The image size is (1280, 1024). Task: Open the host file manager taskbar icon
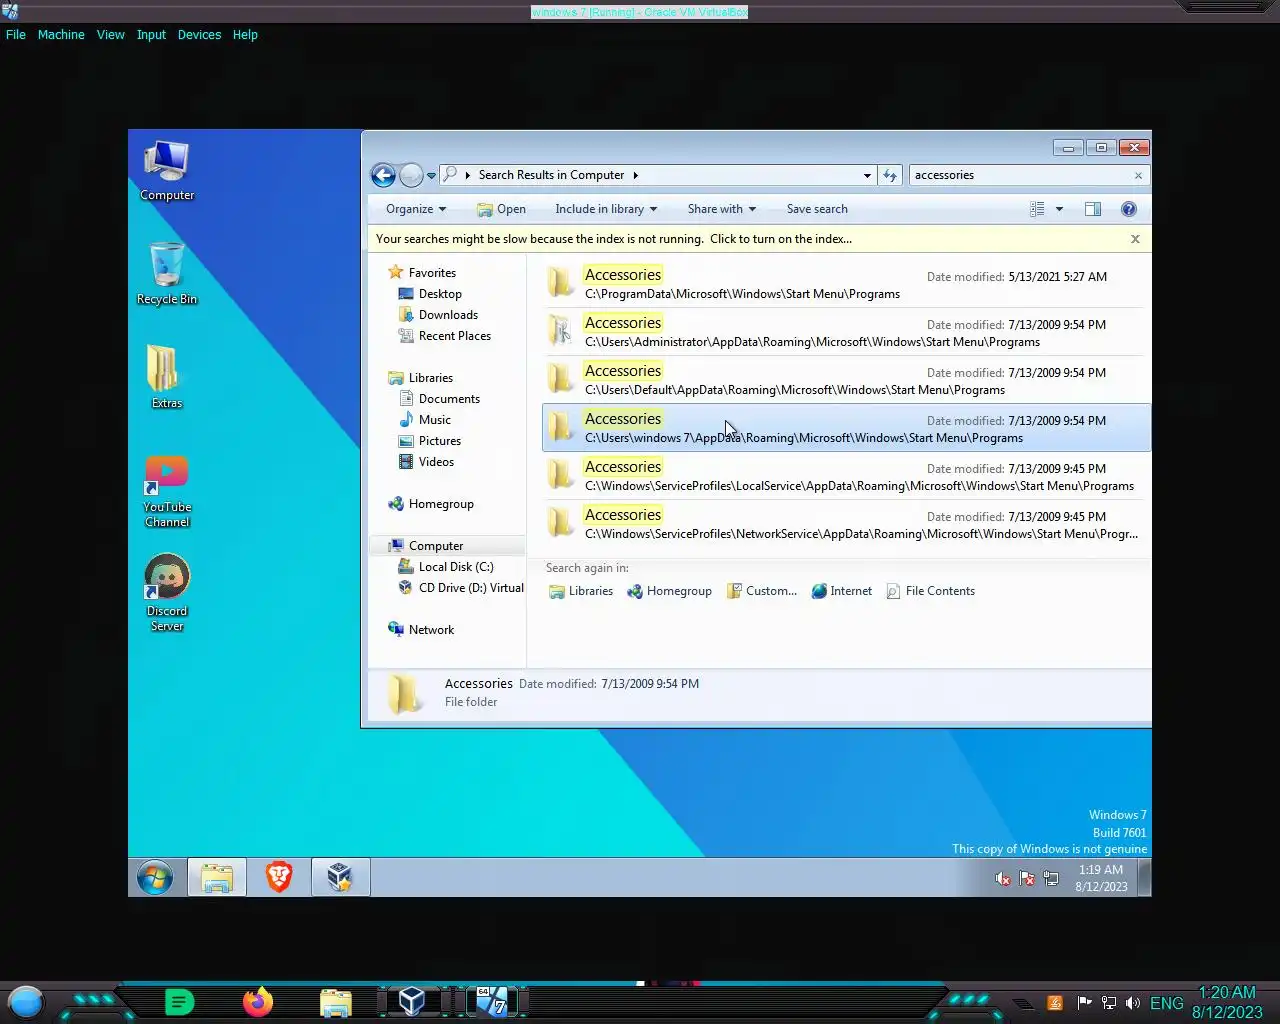(x=336, y=1002)
